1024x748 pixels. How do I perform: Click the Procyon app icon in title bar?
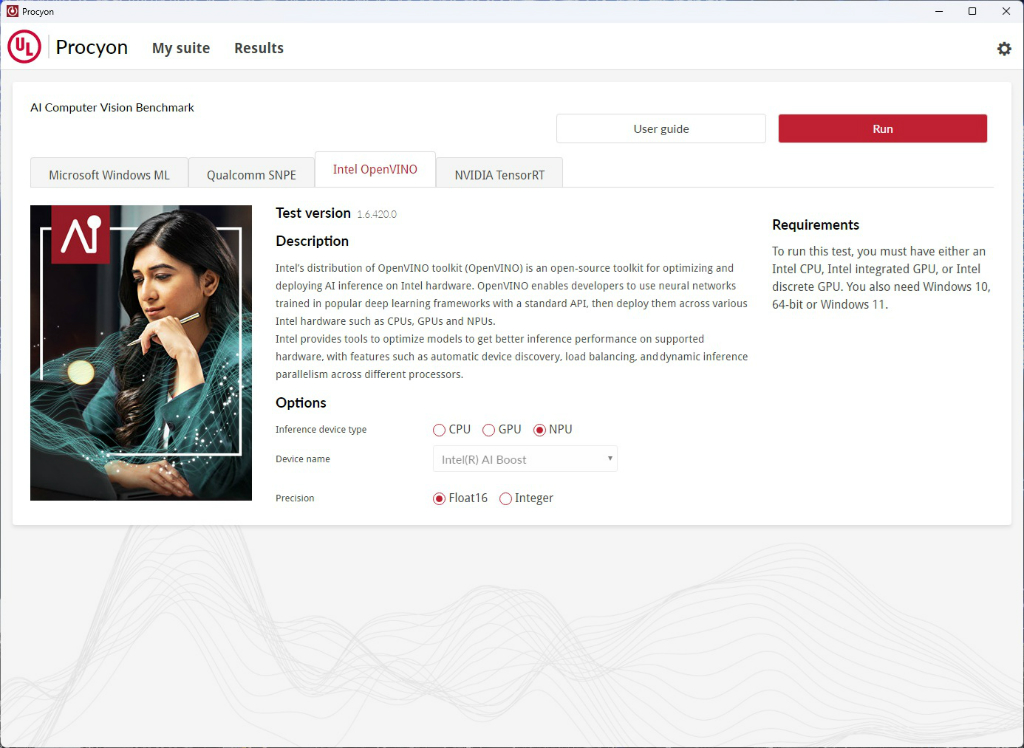pyautogui.click(x=12, y=11)
